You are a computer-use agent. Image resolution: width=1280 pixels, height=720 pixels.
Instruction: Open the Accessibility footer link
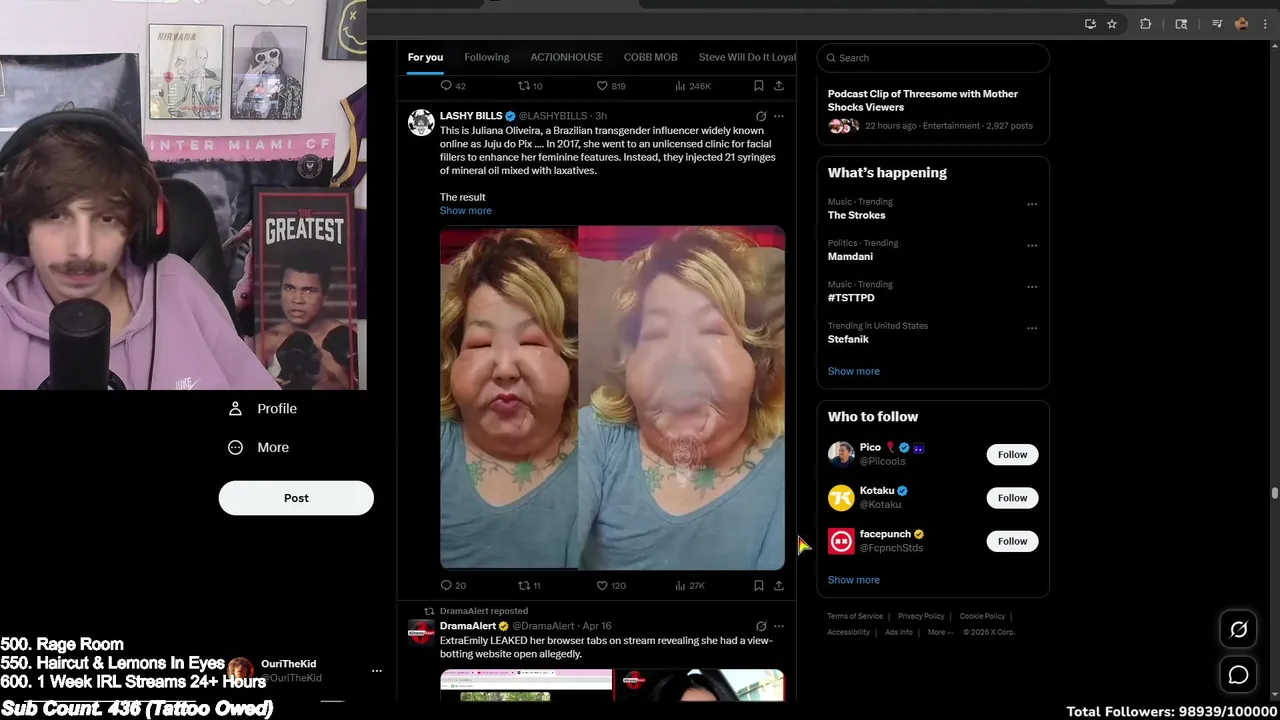click(848, 632)
